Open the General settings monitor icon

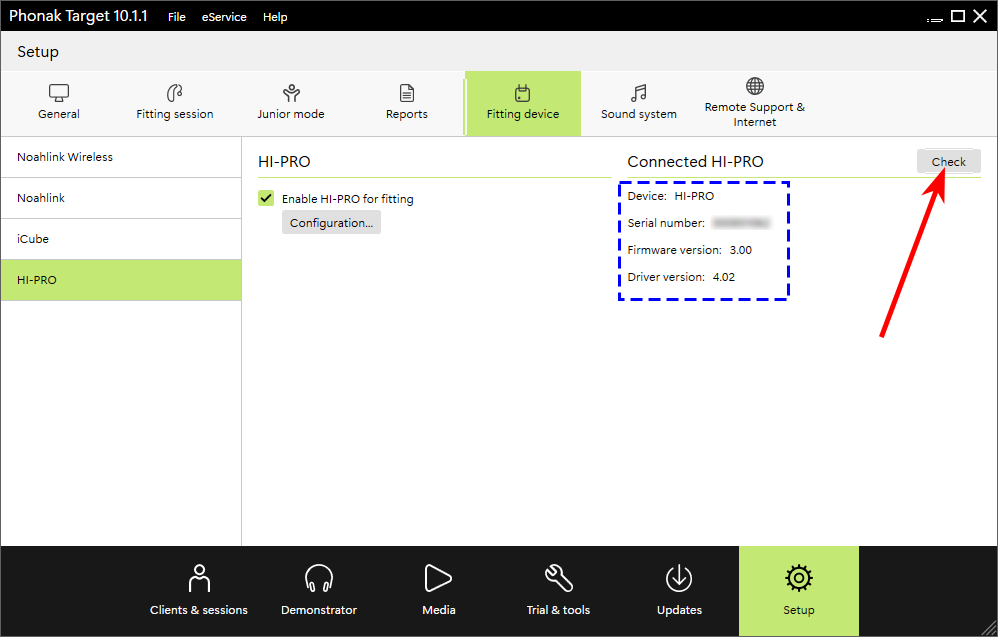59,94
